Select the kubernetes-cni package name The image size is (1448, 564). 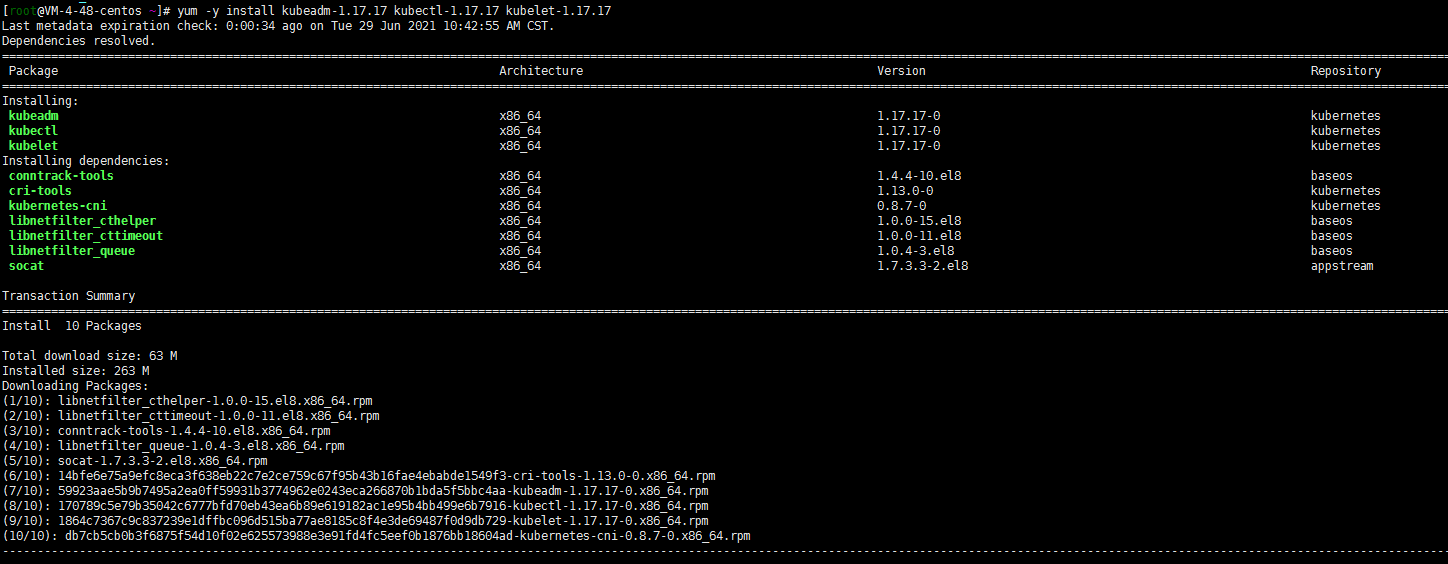(58, 206)
